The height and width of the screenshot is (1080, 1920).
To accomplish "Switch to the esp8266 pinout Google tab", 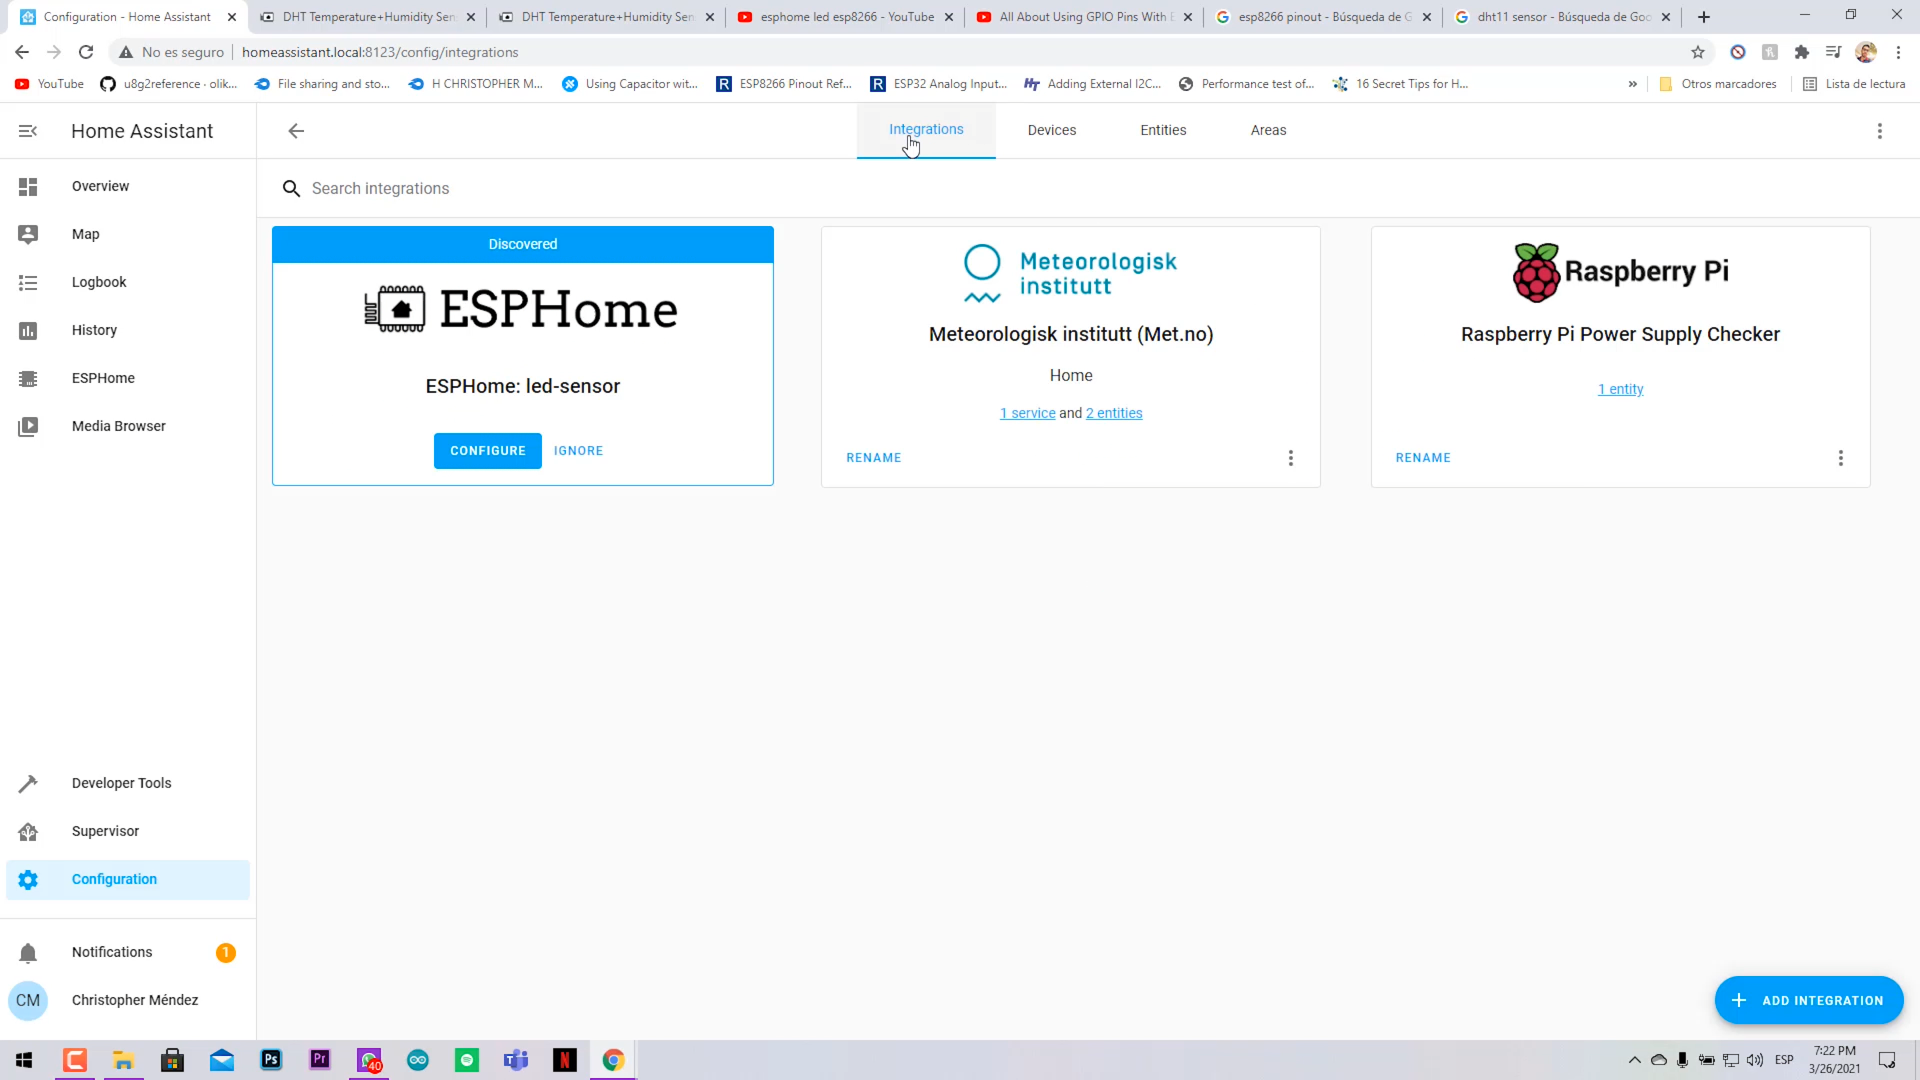I will point(1323,17).
